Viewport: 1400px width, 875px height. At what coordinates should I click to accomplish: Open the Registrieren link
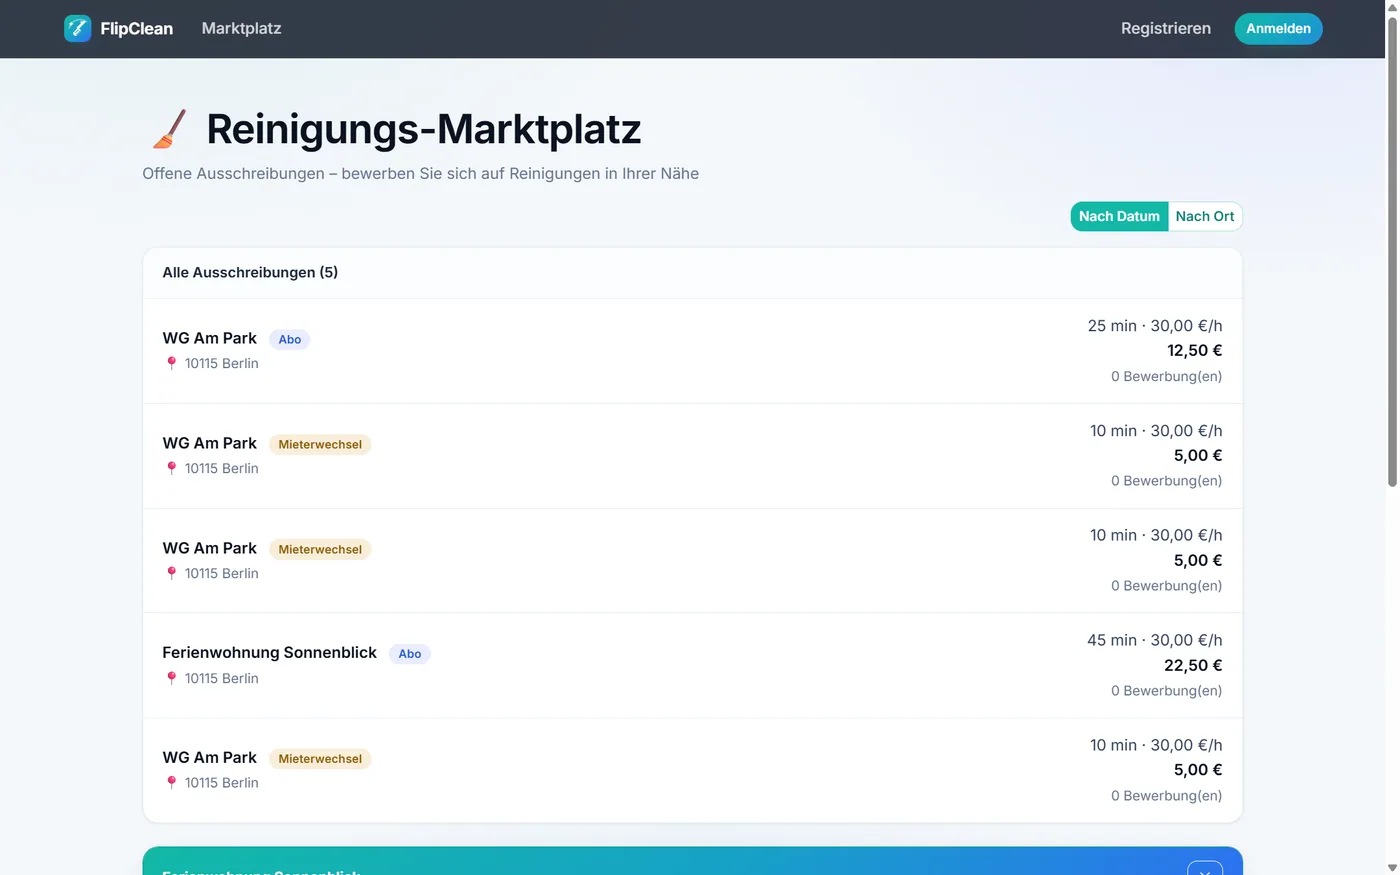coord(1165,29)
